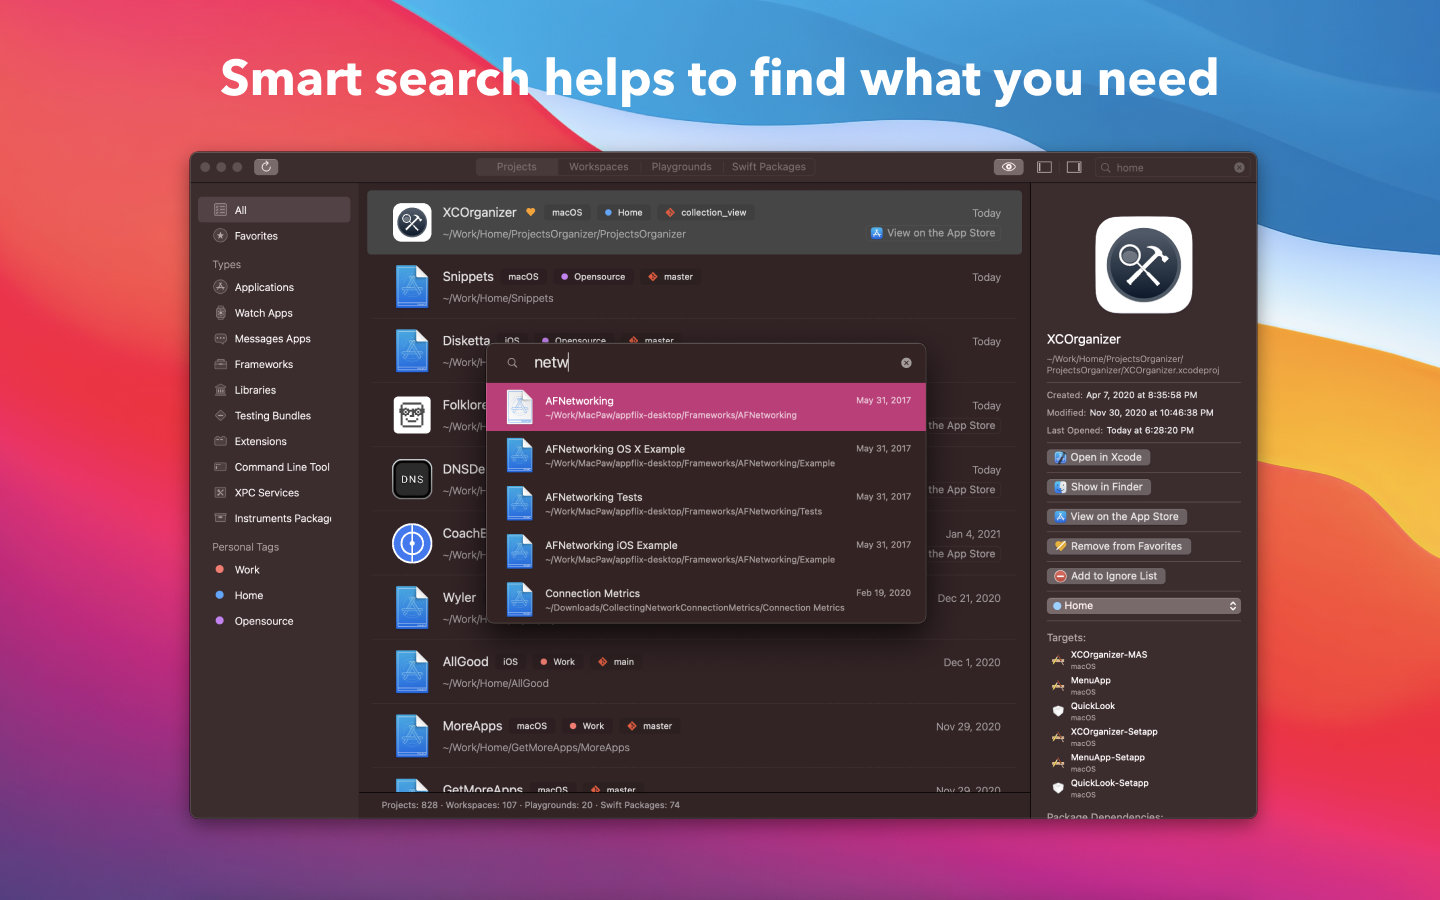Click the MenuApp-Setapp target
This screenshot has width=1440, height=900.
[x=1107, y=762]
